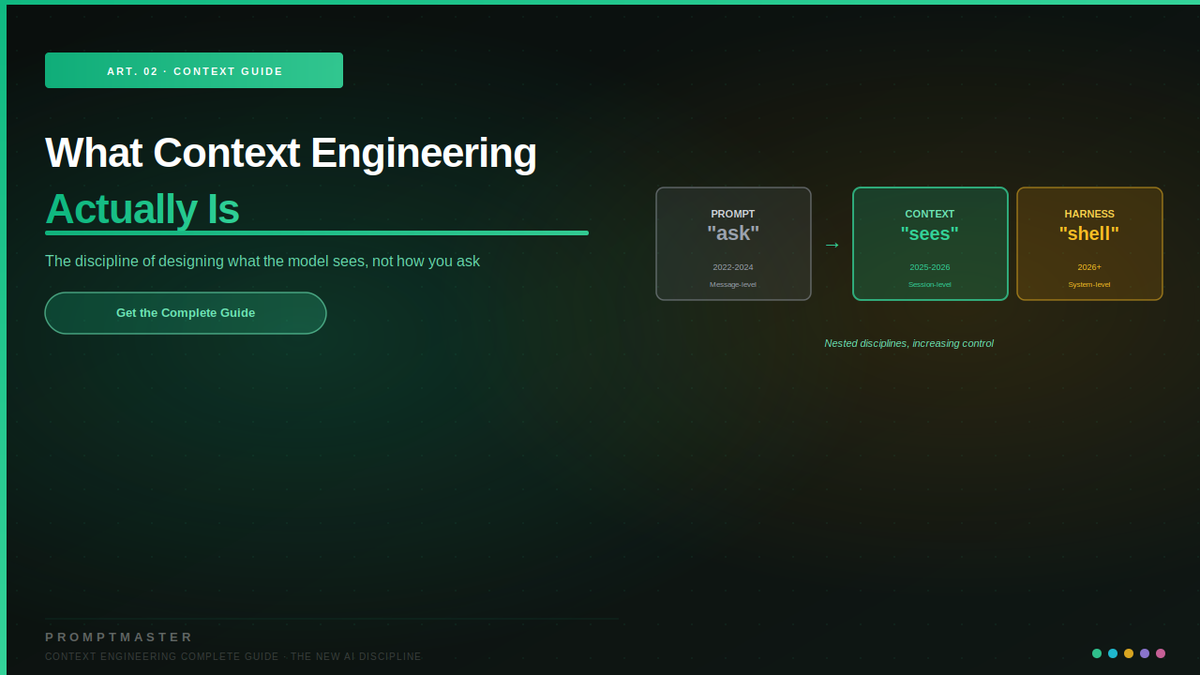Click the yellow dot at bottom right
The height and width of the screenshot is (675, 1200).
tap(1129, 653)
